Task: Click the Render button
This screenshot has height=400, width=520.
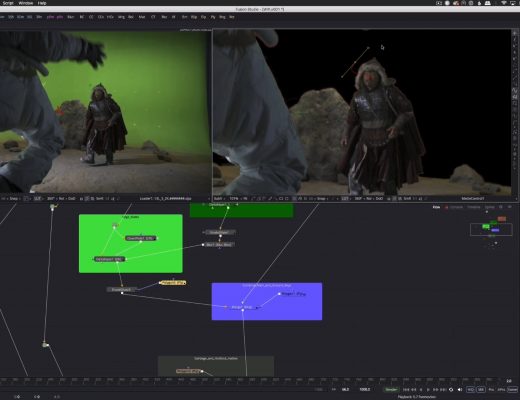Action: [x=391, y=389]
